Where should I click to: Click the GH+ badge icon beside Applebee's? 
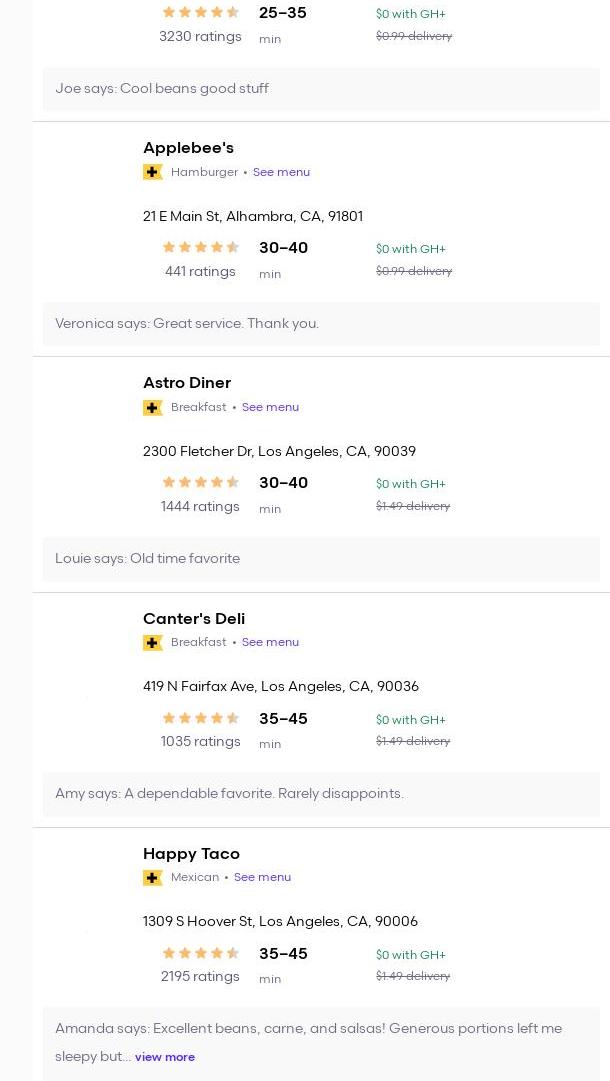(152, 172)
